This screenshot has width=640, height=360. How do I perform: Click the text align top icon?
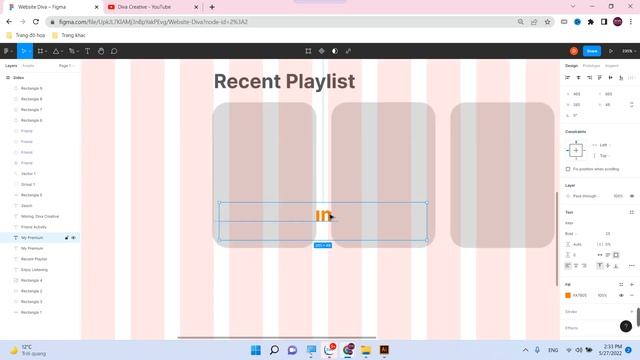click(600, 266)
